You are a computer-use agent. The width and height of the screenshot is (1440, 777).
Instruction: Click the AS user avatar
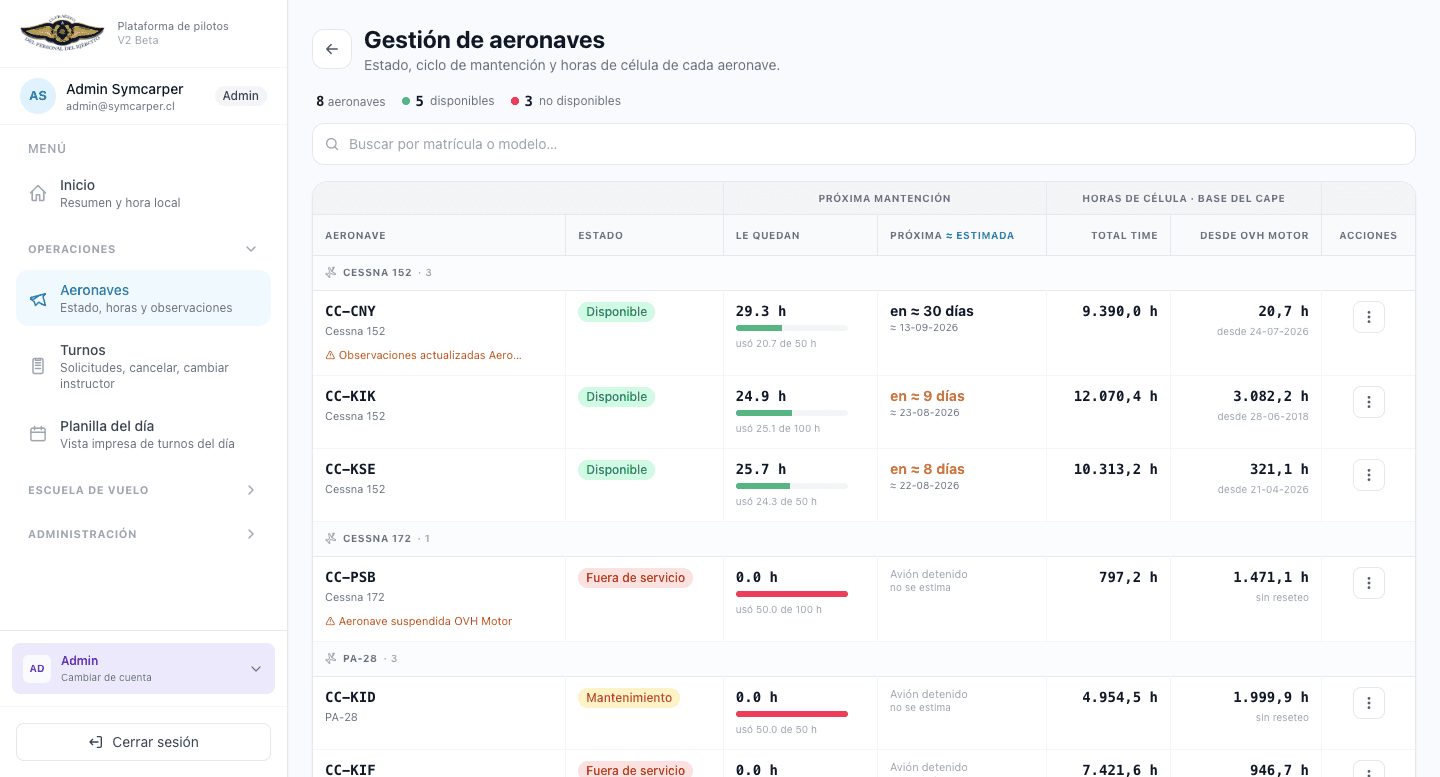point(38,96)
